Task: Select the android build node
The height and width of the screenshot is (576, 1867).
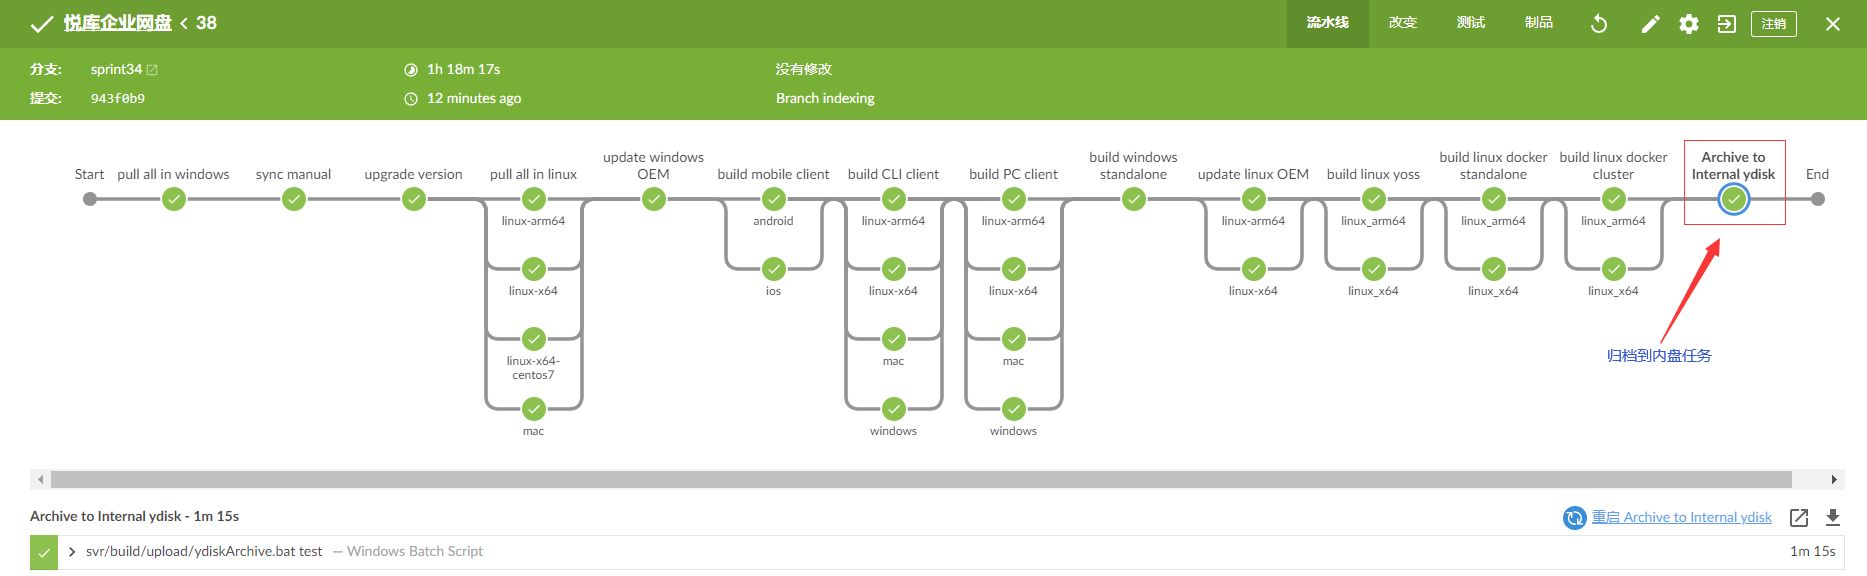Action: click(774, 199)
